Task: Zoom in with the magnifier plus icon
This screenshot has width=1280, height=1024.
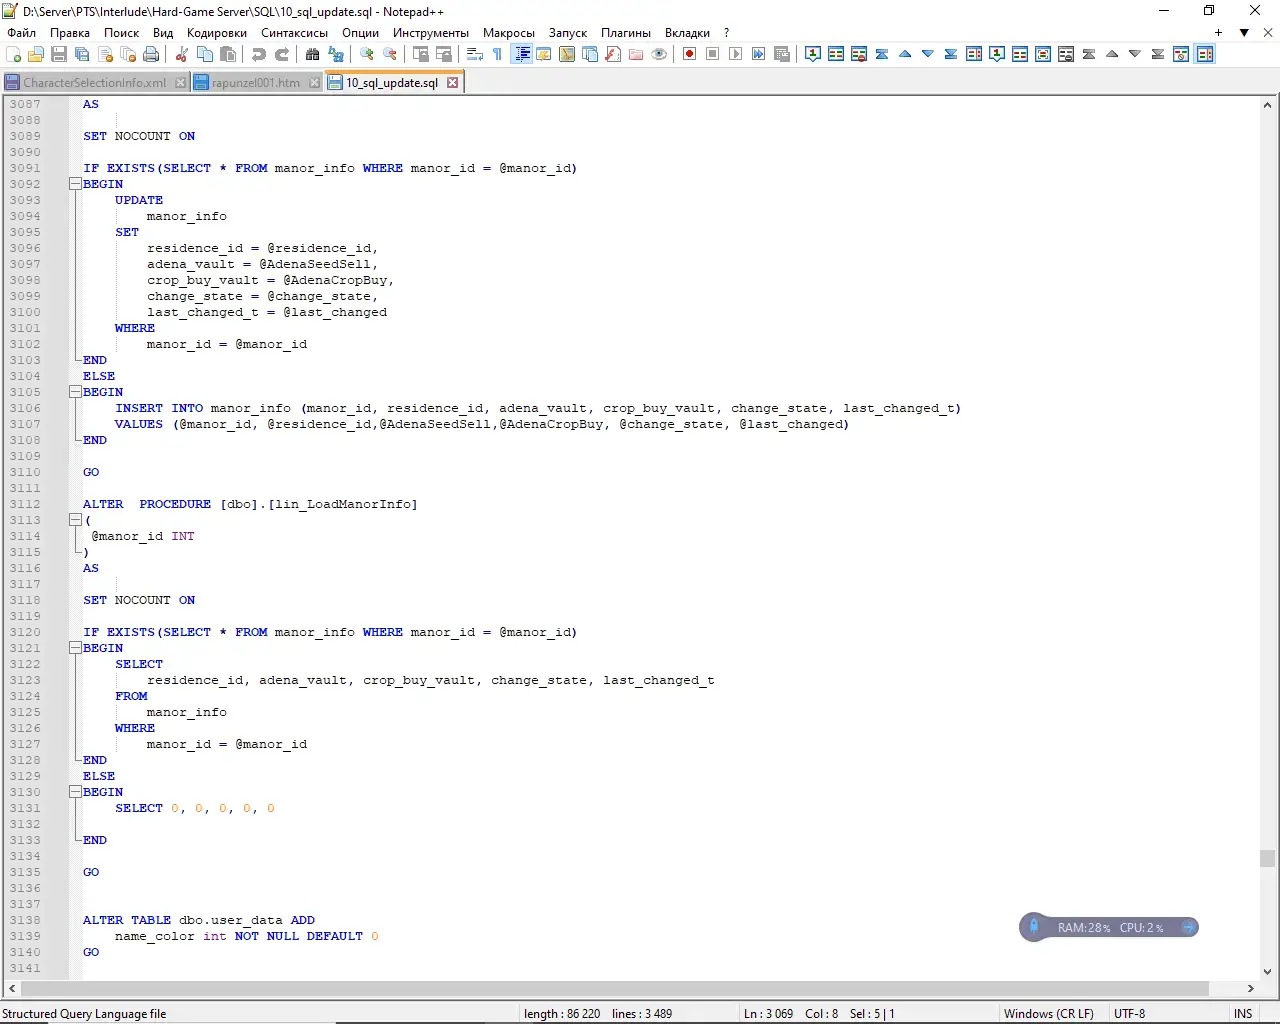Action: pos(367,54)
